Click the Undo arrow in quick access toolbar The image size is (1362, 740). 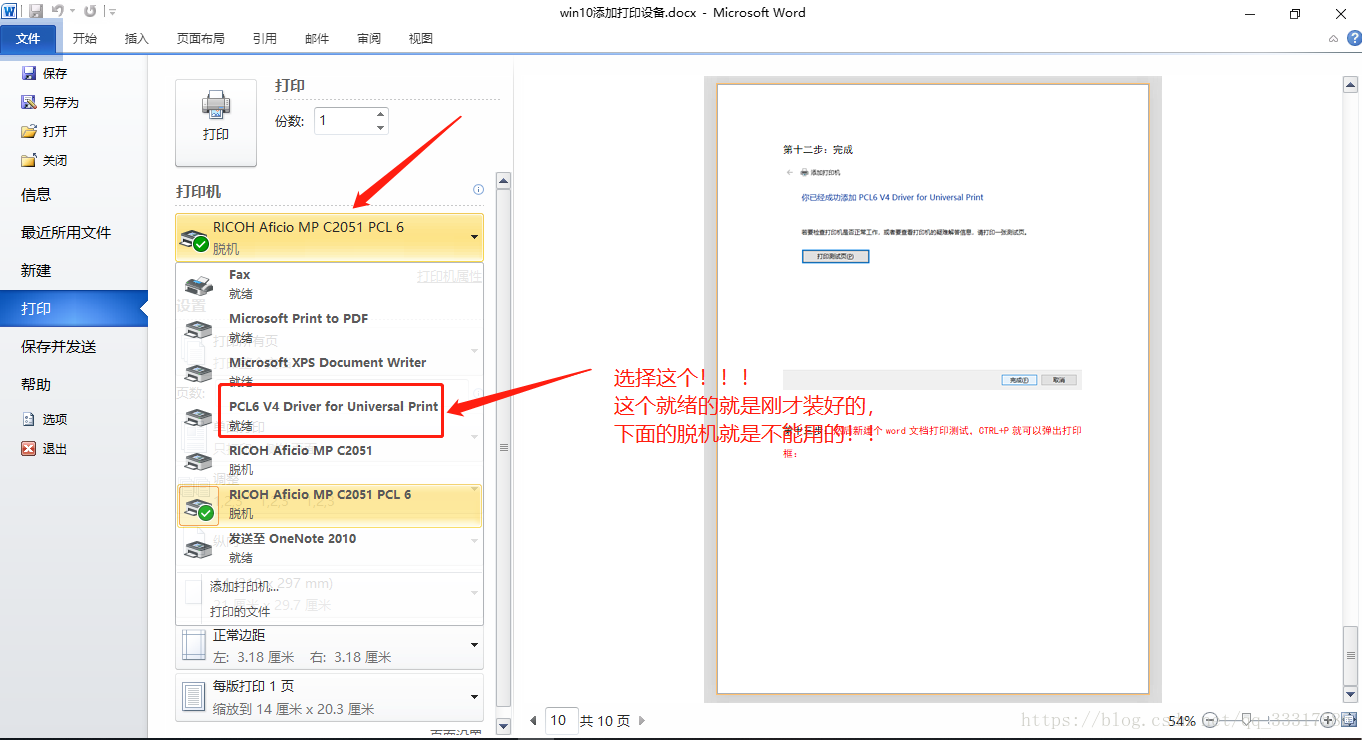click(57, 11)
